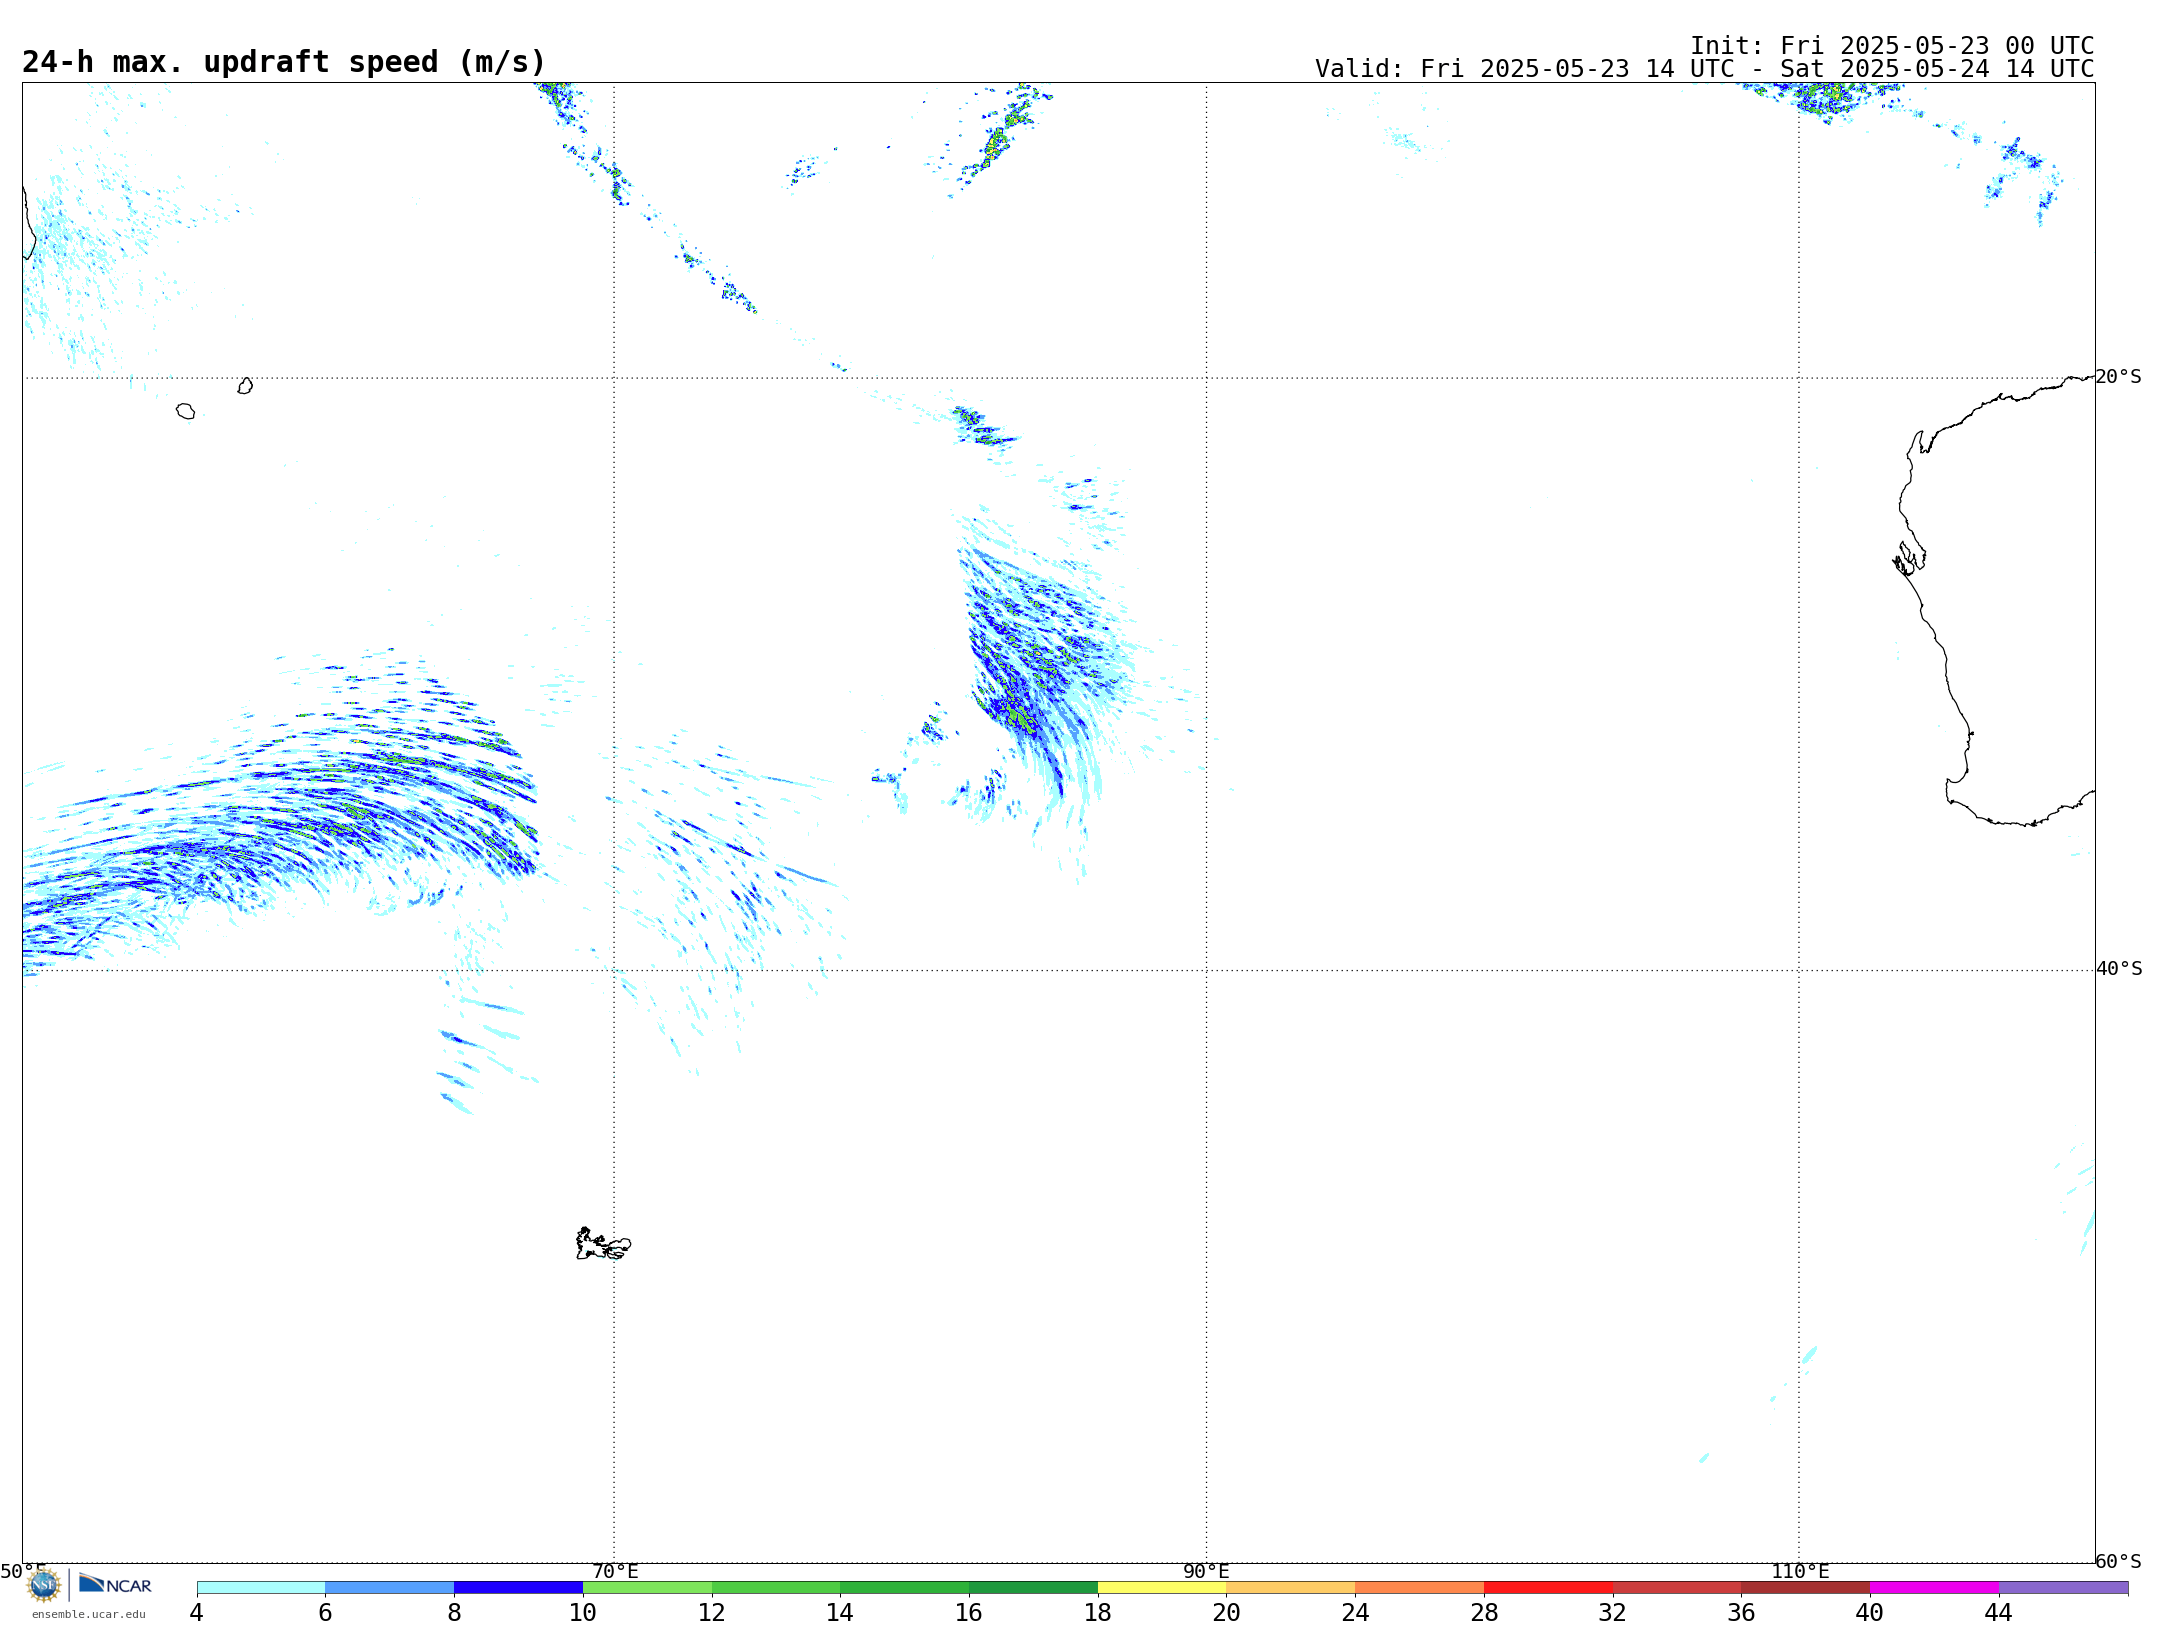Click the purple above-44 color swatch
This screenshot has width=2160, height=1626.
(2064, 1588)
